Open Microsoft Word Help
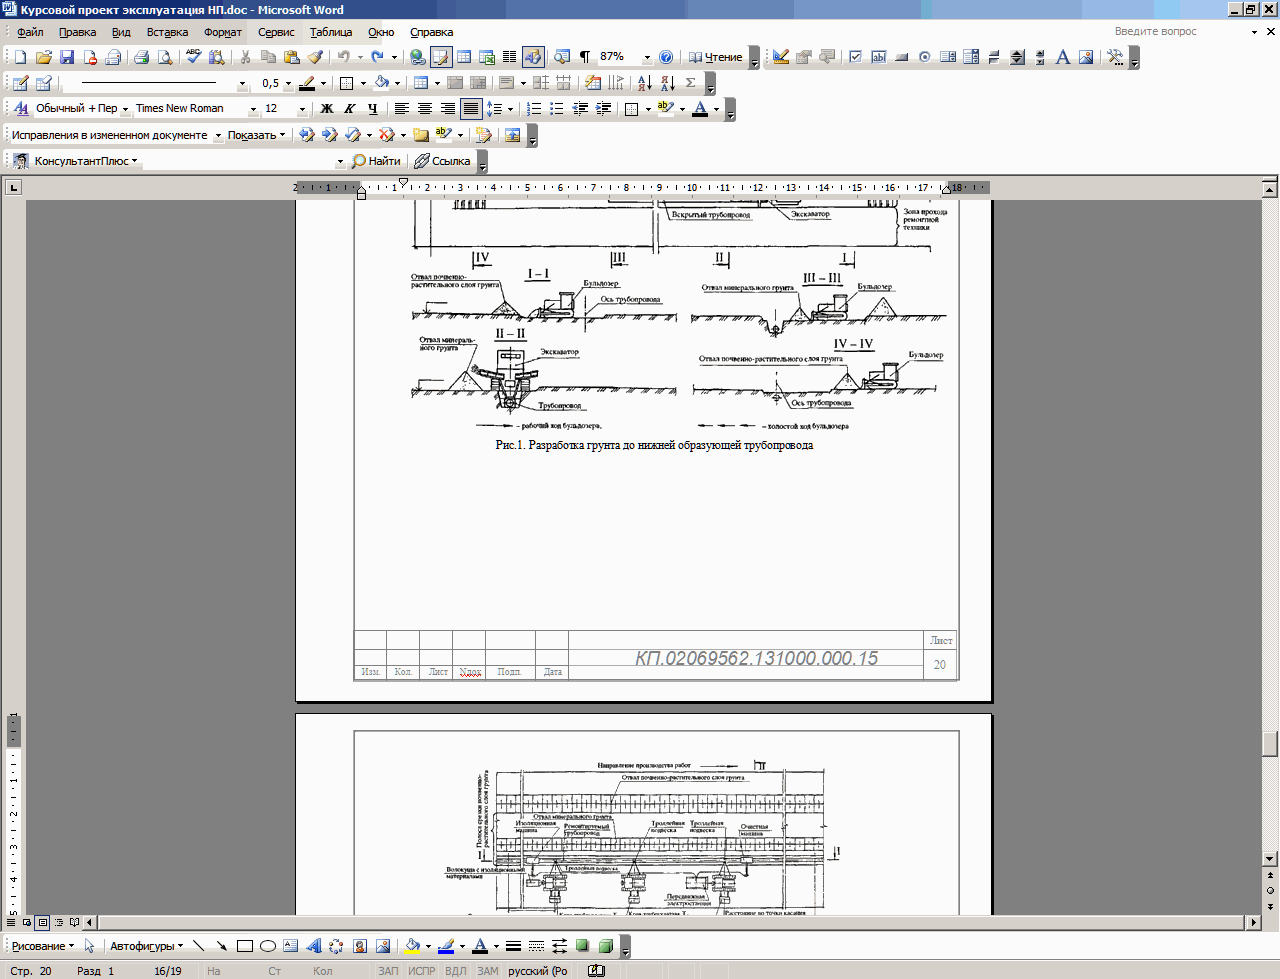Viewport: 1280px width, 979px height. tap(666, 57)
